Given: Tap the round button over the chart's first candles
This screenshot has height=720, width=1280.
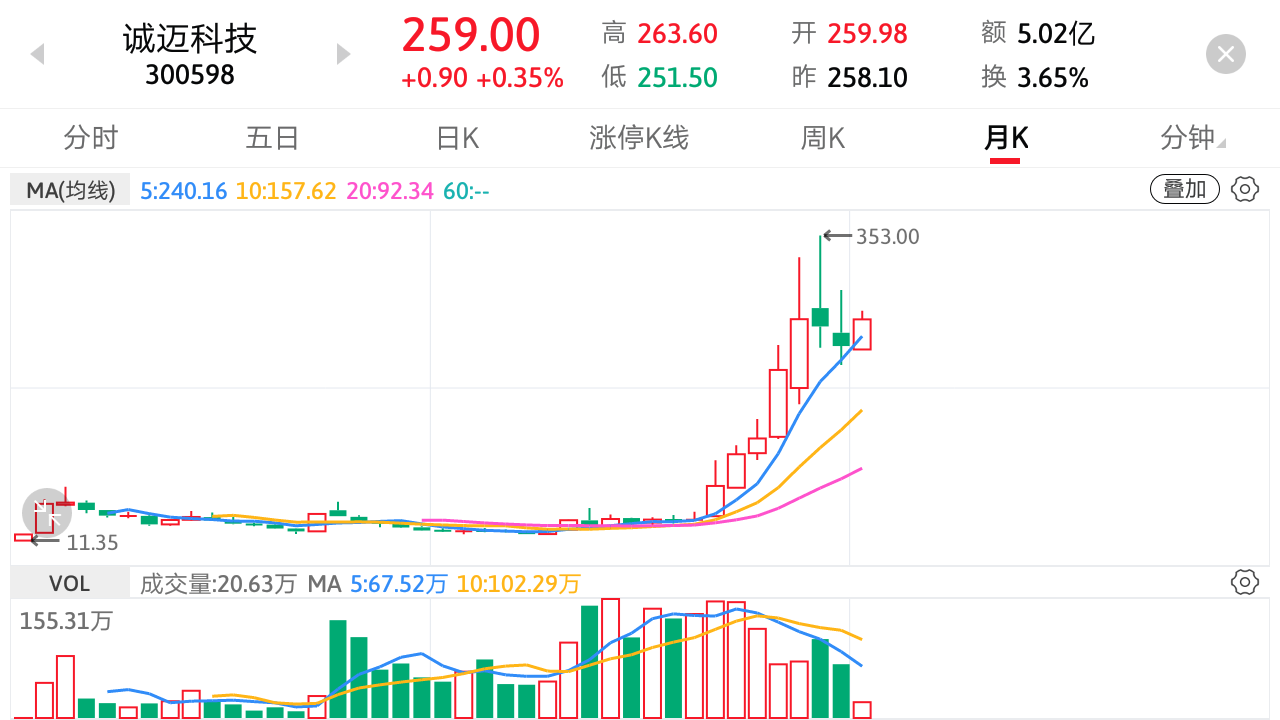Looking at the screenshot, I should point(47,513).
